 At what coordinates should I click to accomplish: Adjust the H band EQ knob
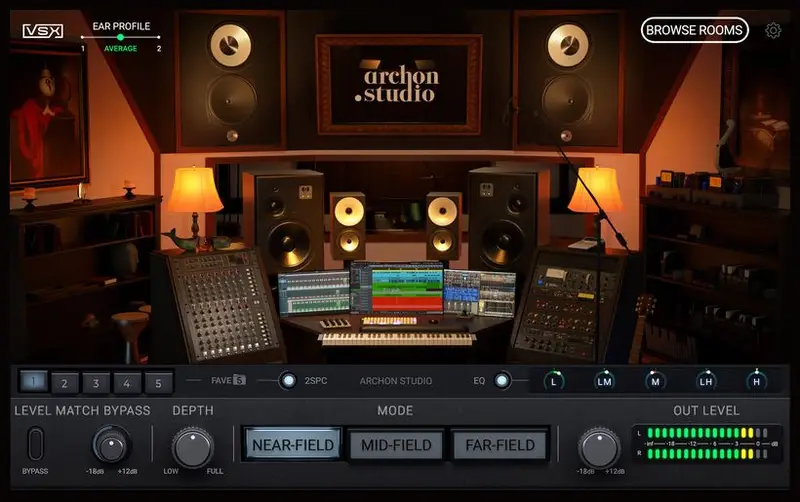756,381
